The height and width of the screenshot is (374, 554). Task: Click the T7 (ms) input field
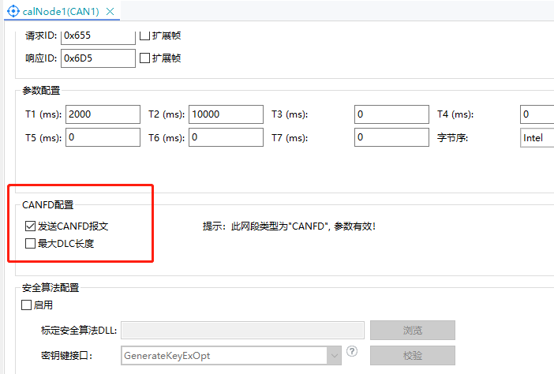coord(391,137)
